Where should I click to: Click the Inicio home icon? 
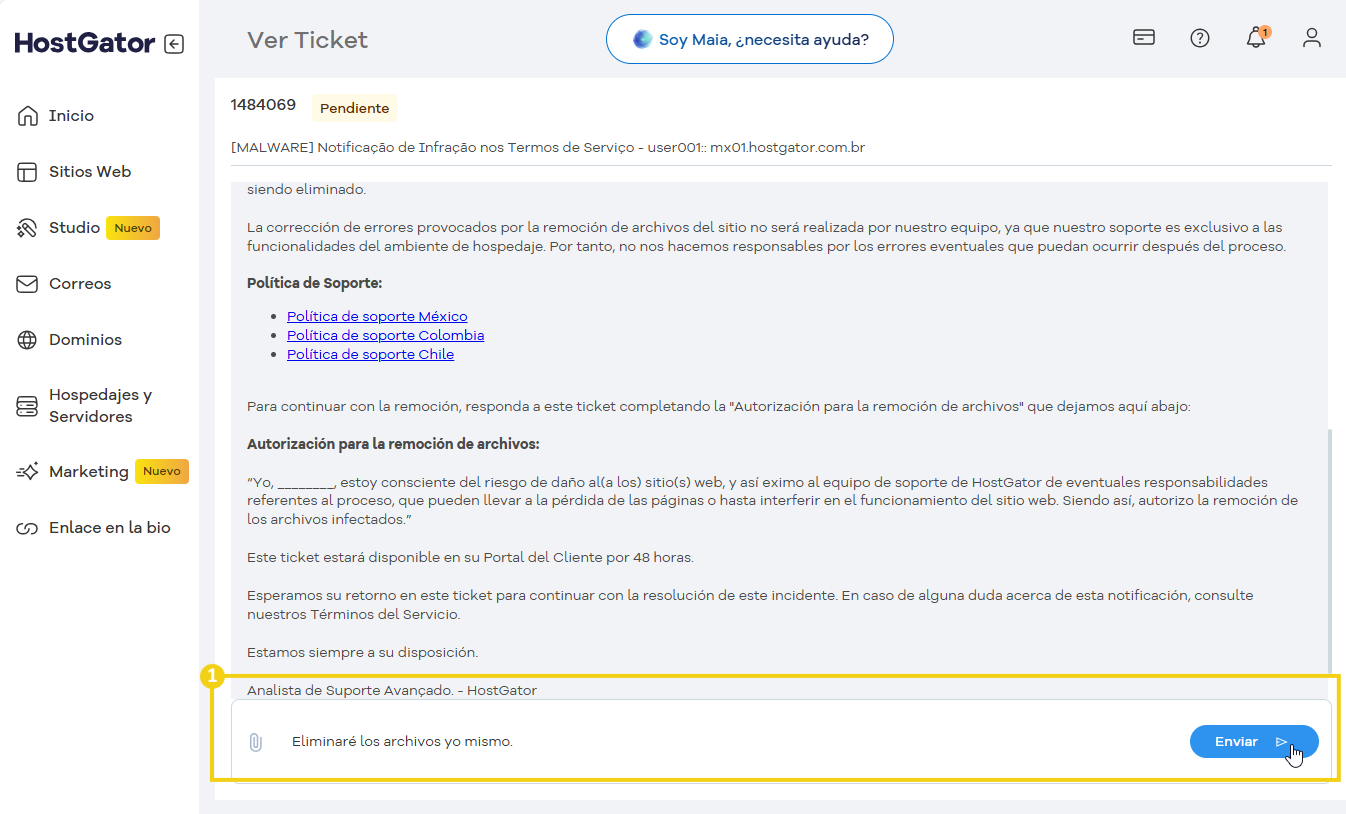(x=27, y=116)
